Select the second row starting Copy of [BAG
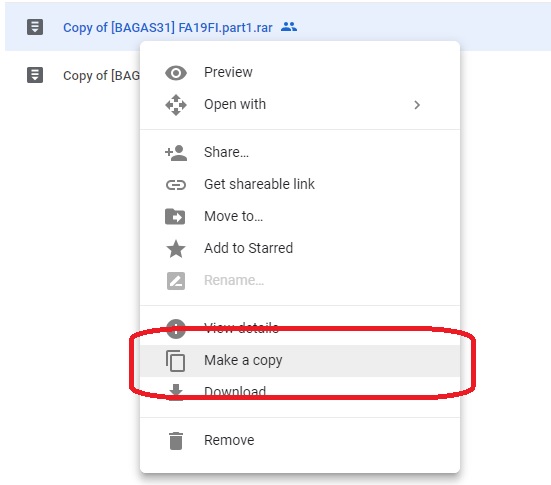This screenshot has height=485, width=551. [x=72, y=75]
